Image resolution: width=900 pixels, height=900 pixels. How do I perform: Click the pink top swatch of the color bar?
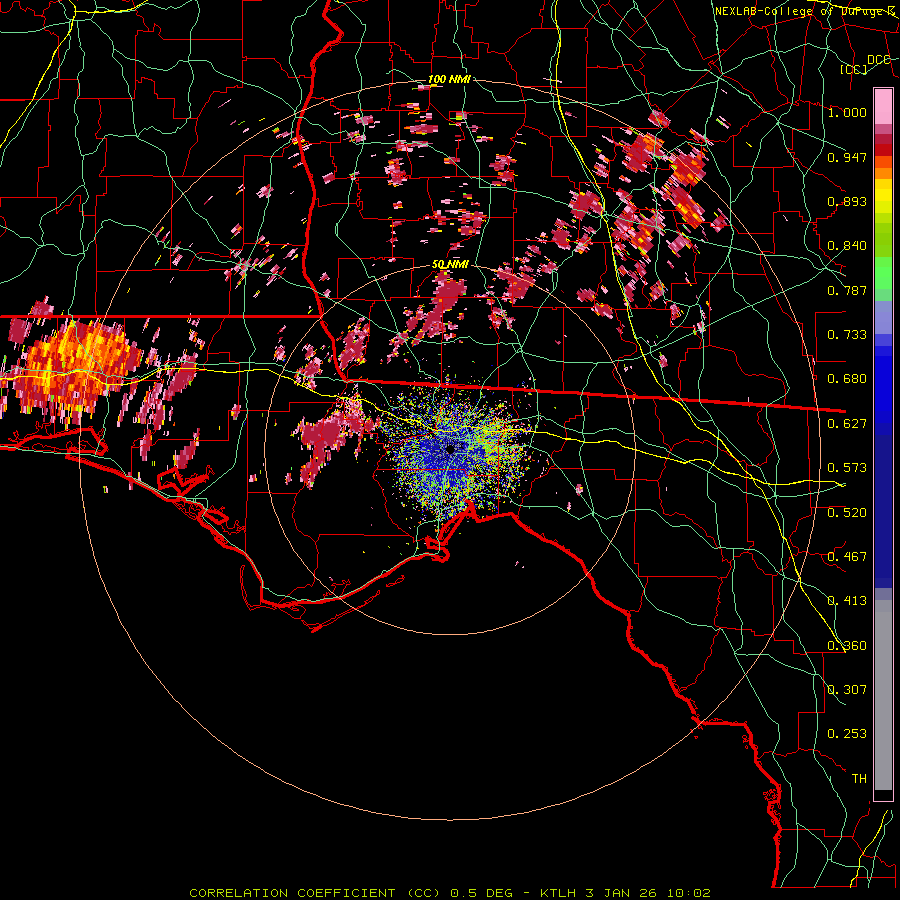click(883, 106)
